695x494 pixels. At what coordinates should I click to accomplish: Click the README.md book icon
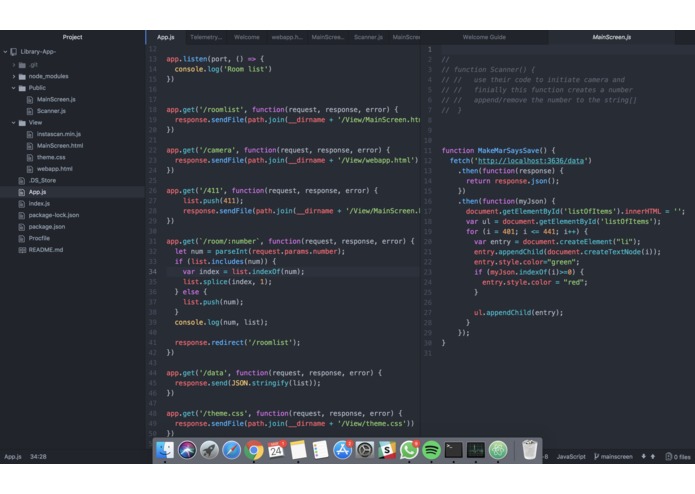coord(22,250)
